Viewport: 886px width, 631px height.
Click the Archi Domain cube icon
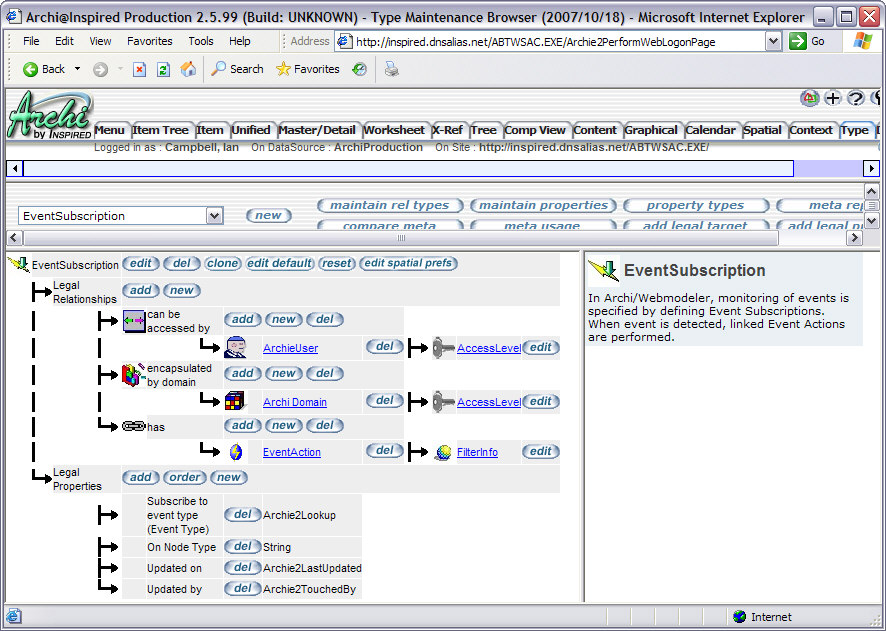[236, 402]
